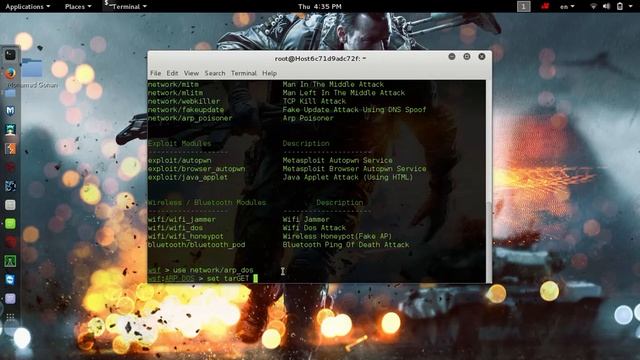The image size is (640, 360).
Task: Click the network/webkiller text
Action: 184,101
